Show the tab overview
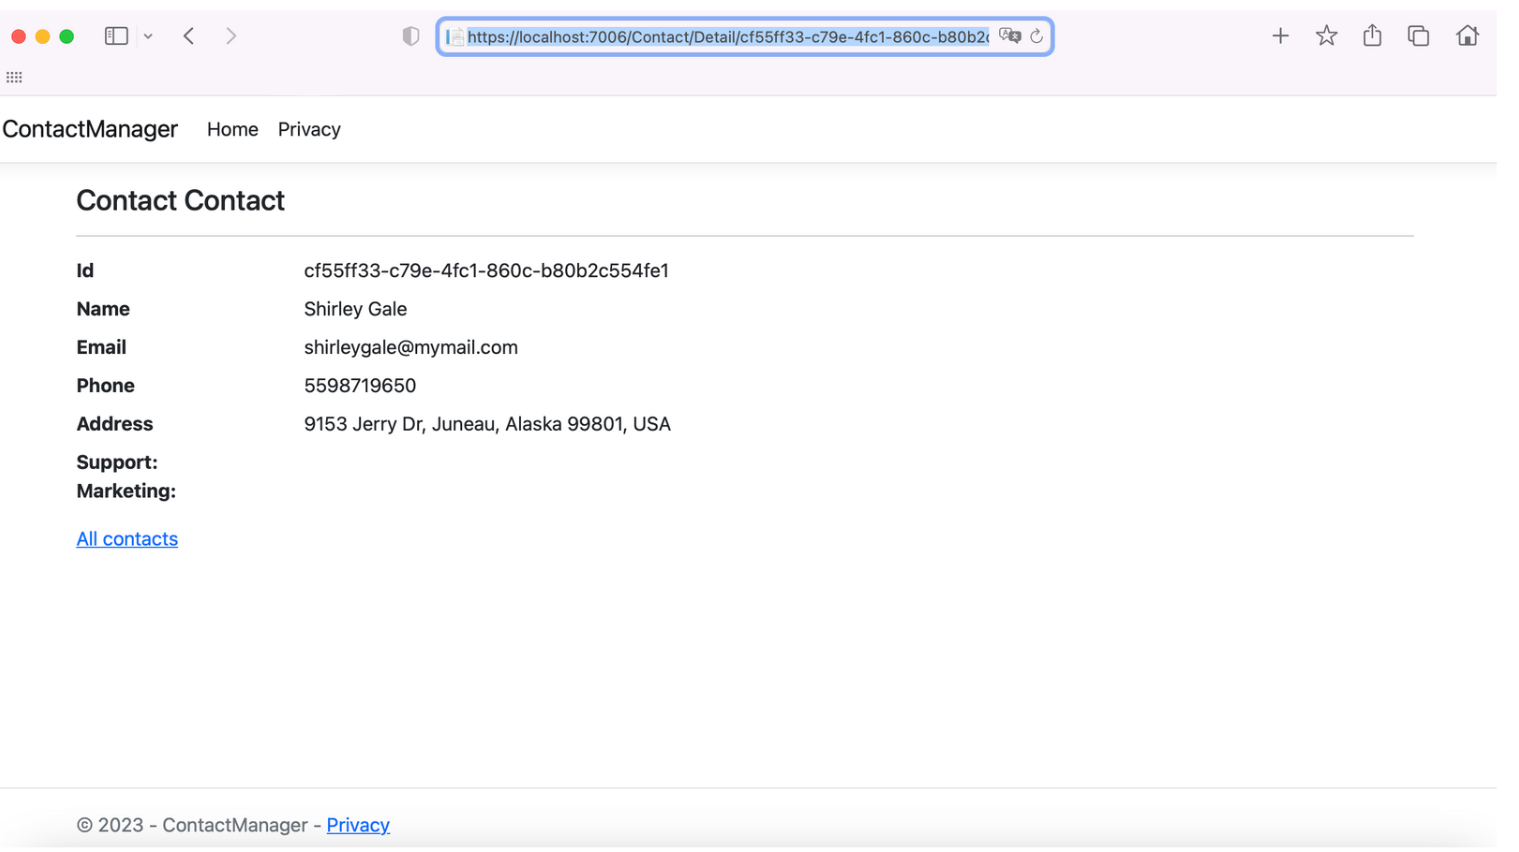 click(x=1418, y=36)
